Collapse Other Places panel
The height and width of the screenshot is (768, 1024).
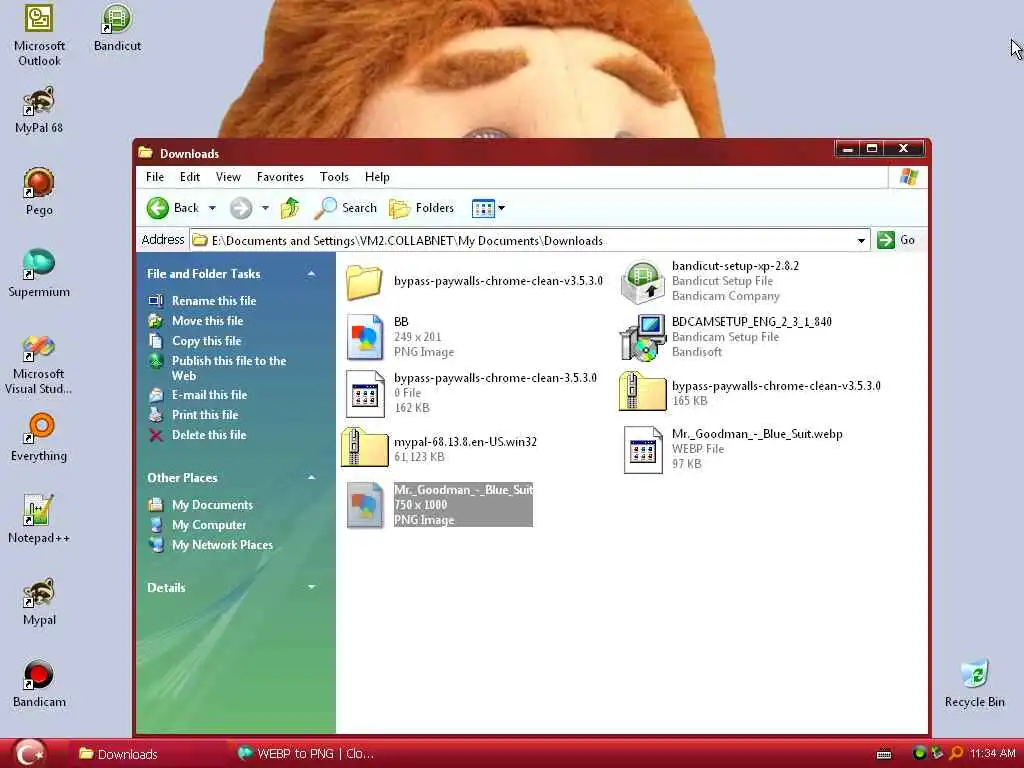(x=312, y=478)
